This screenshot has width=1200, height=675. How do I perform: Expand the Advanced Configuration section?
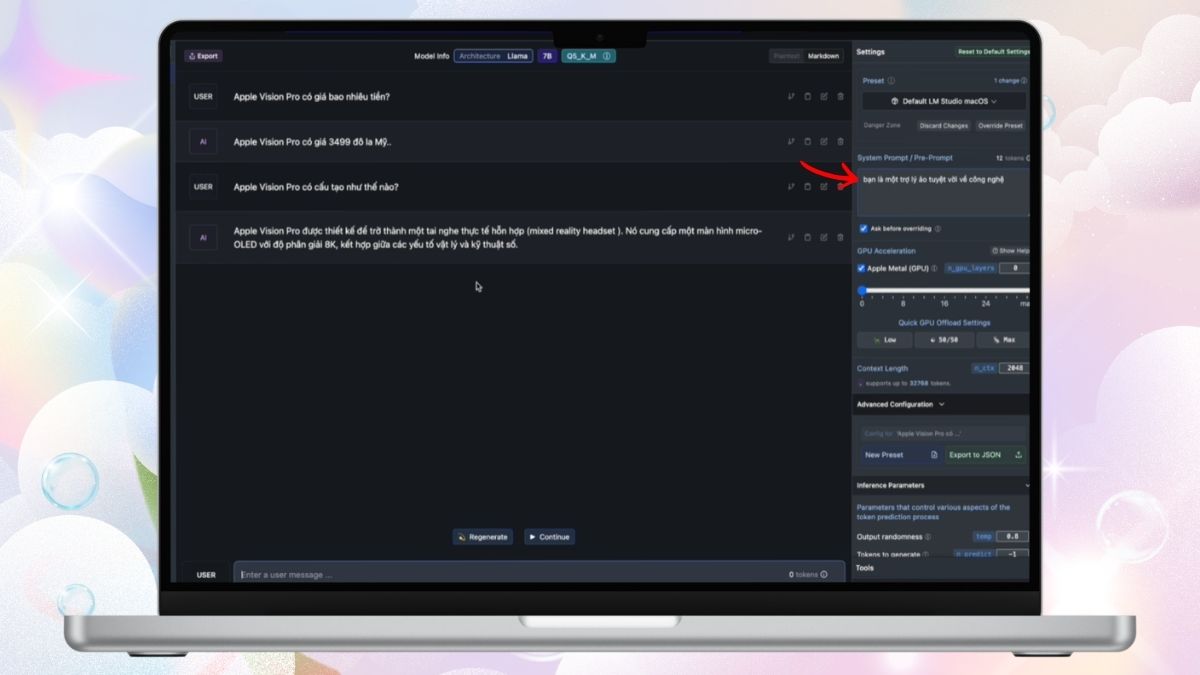click(900, 405)
